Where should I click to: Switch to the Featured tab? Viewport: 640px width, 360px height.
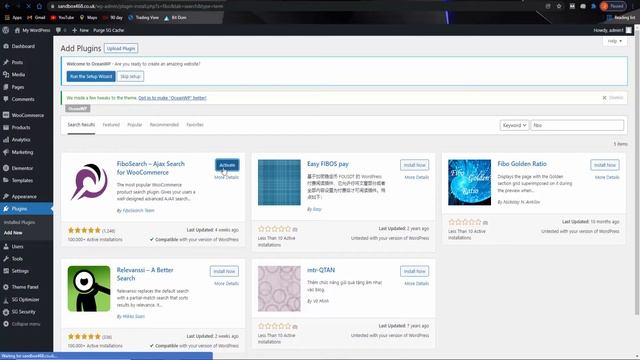pos(111,125)
